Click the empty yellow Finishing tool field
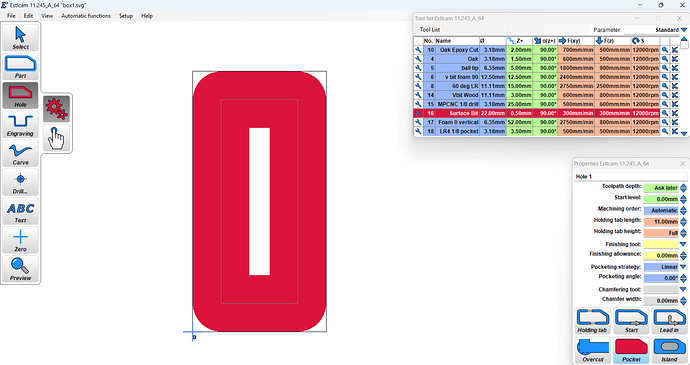 [x=661, y=244]
